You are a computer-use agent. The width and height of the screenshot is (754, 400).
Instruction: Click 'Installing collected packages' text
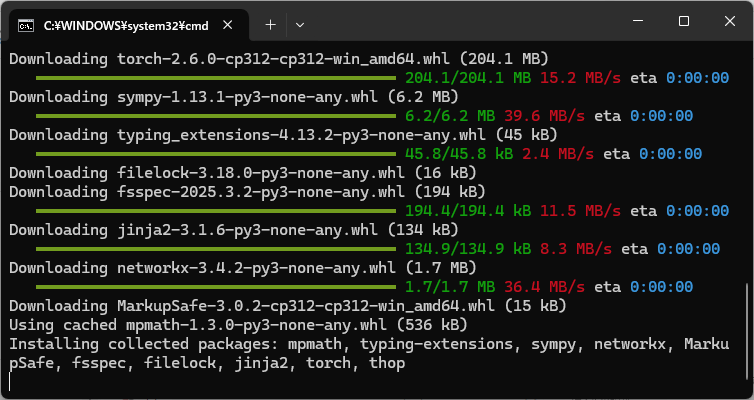(144, 345)
